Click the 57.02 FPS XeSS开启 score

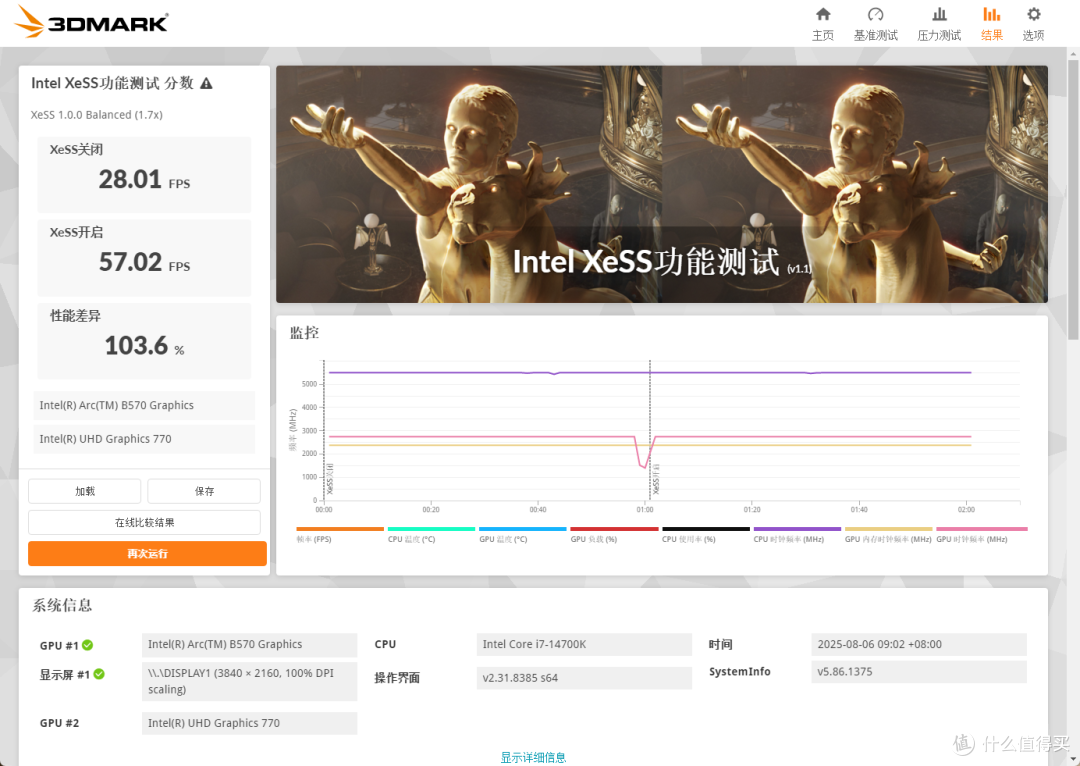[144, 262]
